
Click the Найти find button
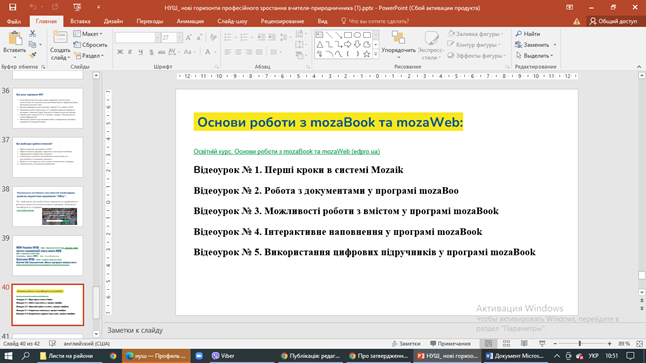click(x=528, y=34)
